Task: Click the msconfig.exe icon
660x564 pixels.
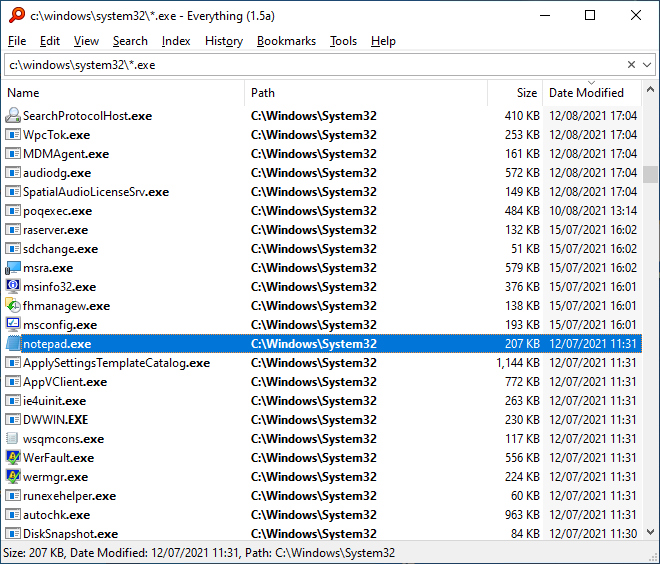Action: pos(13,325)
